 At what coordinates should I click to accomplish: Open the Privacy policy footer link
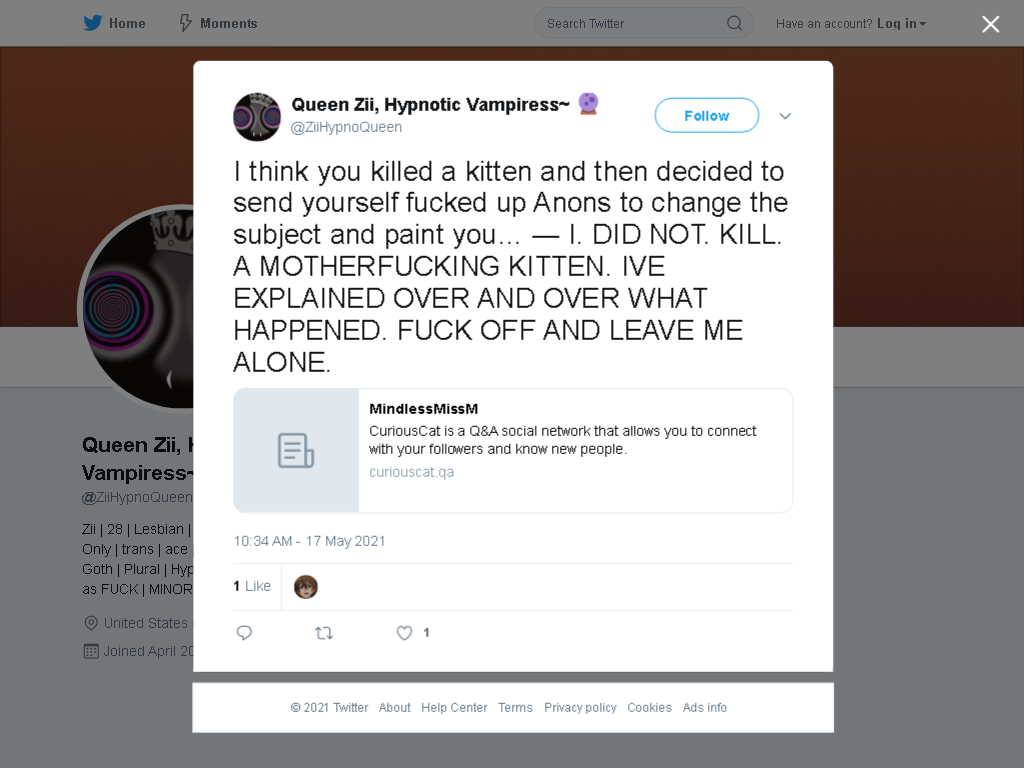(x=580, y=707)
